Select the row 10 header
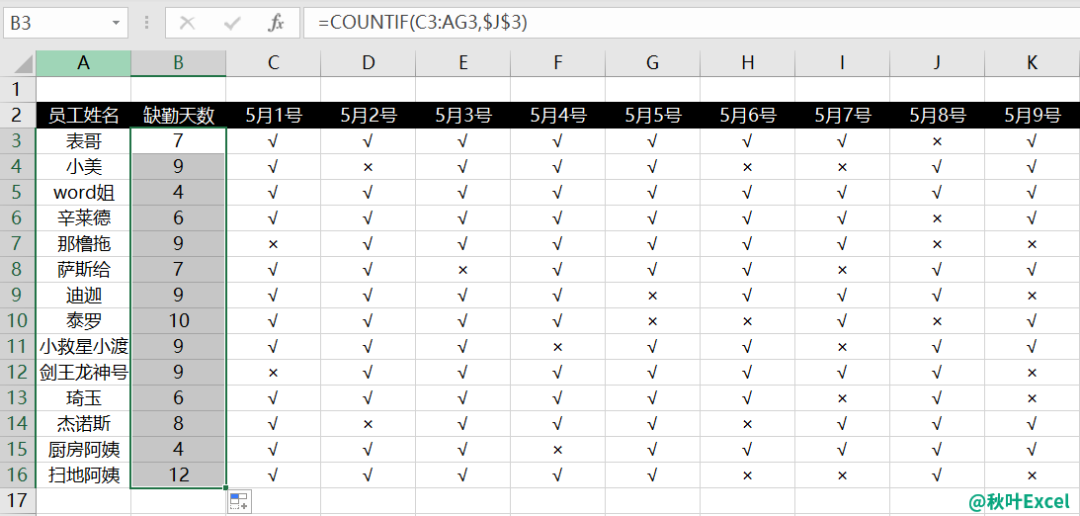 [x=18, y=320]
